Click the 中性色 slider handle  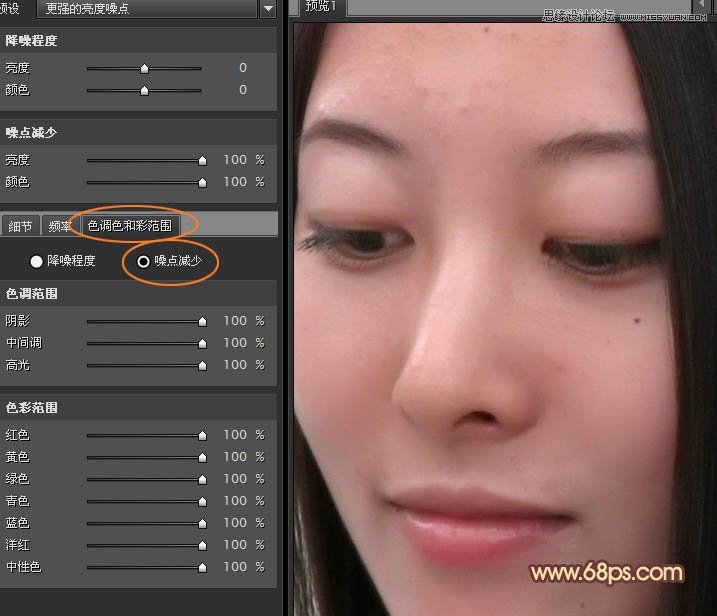pyautogui.click(x=202, y=568)
